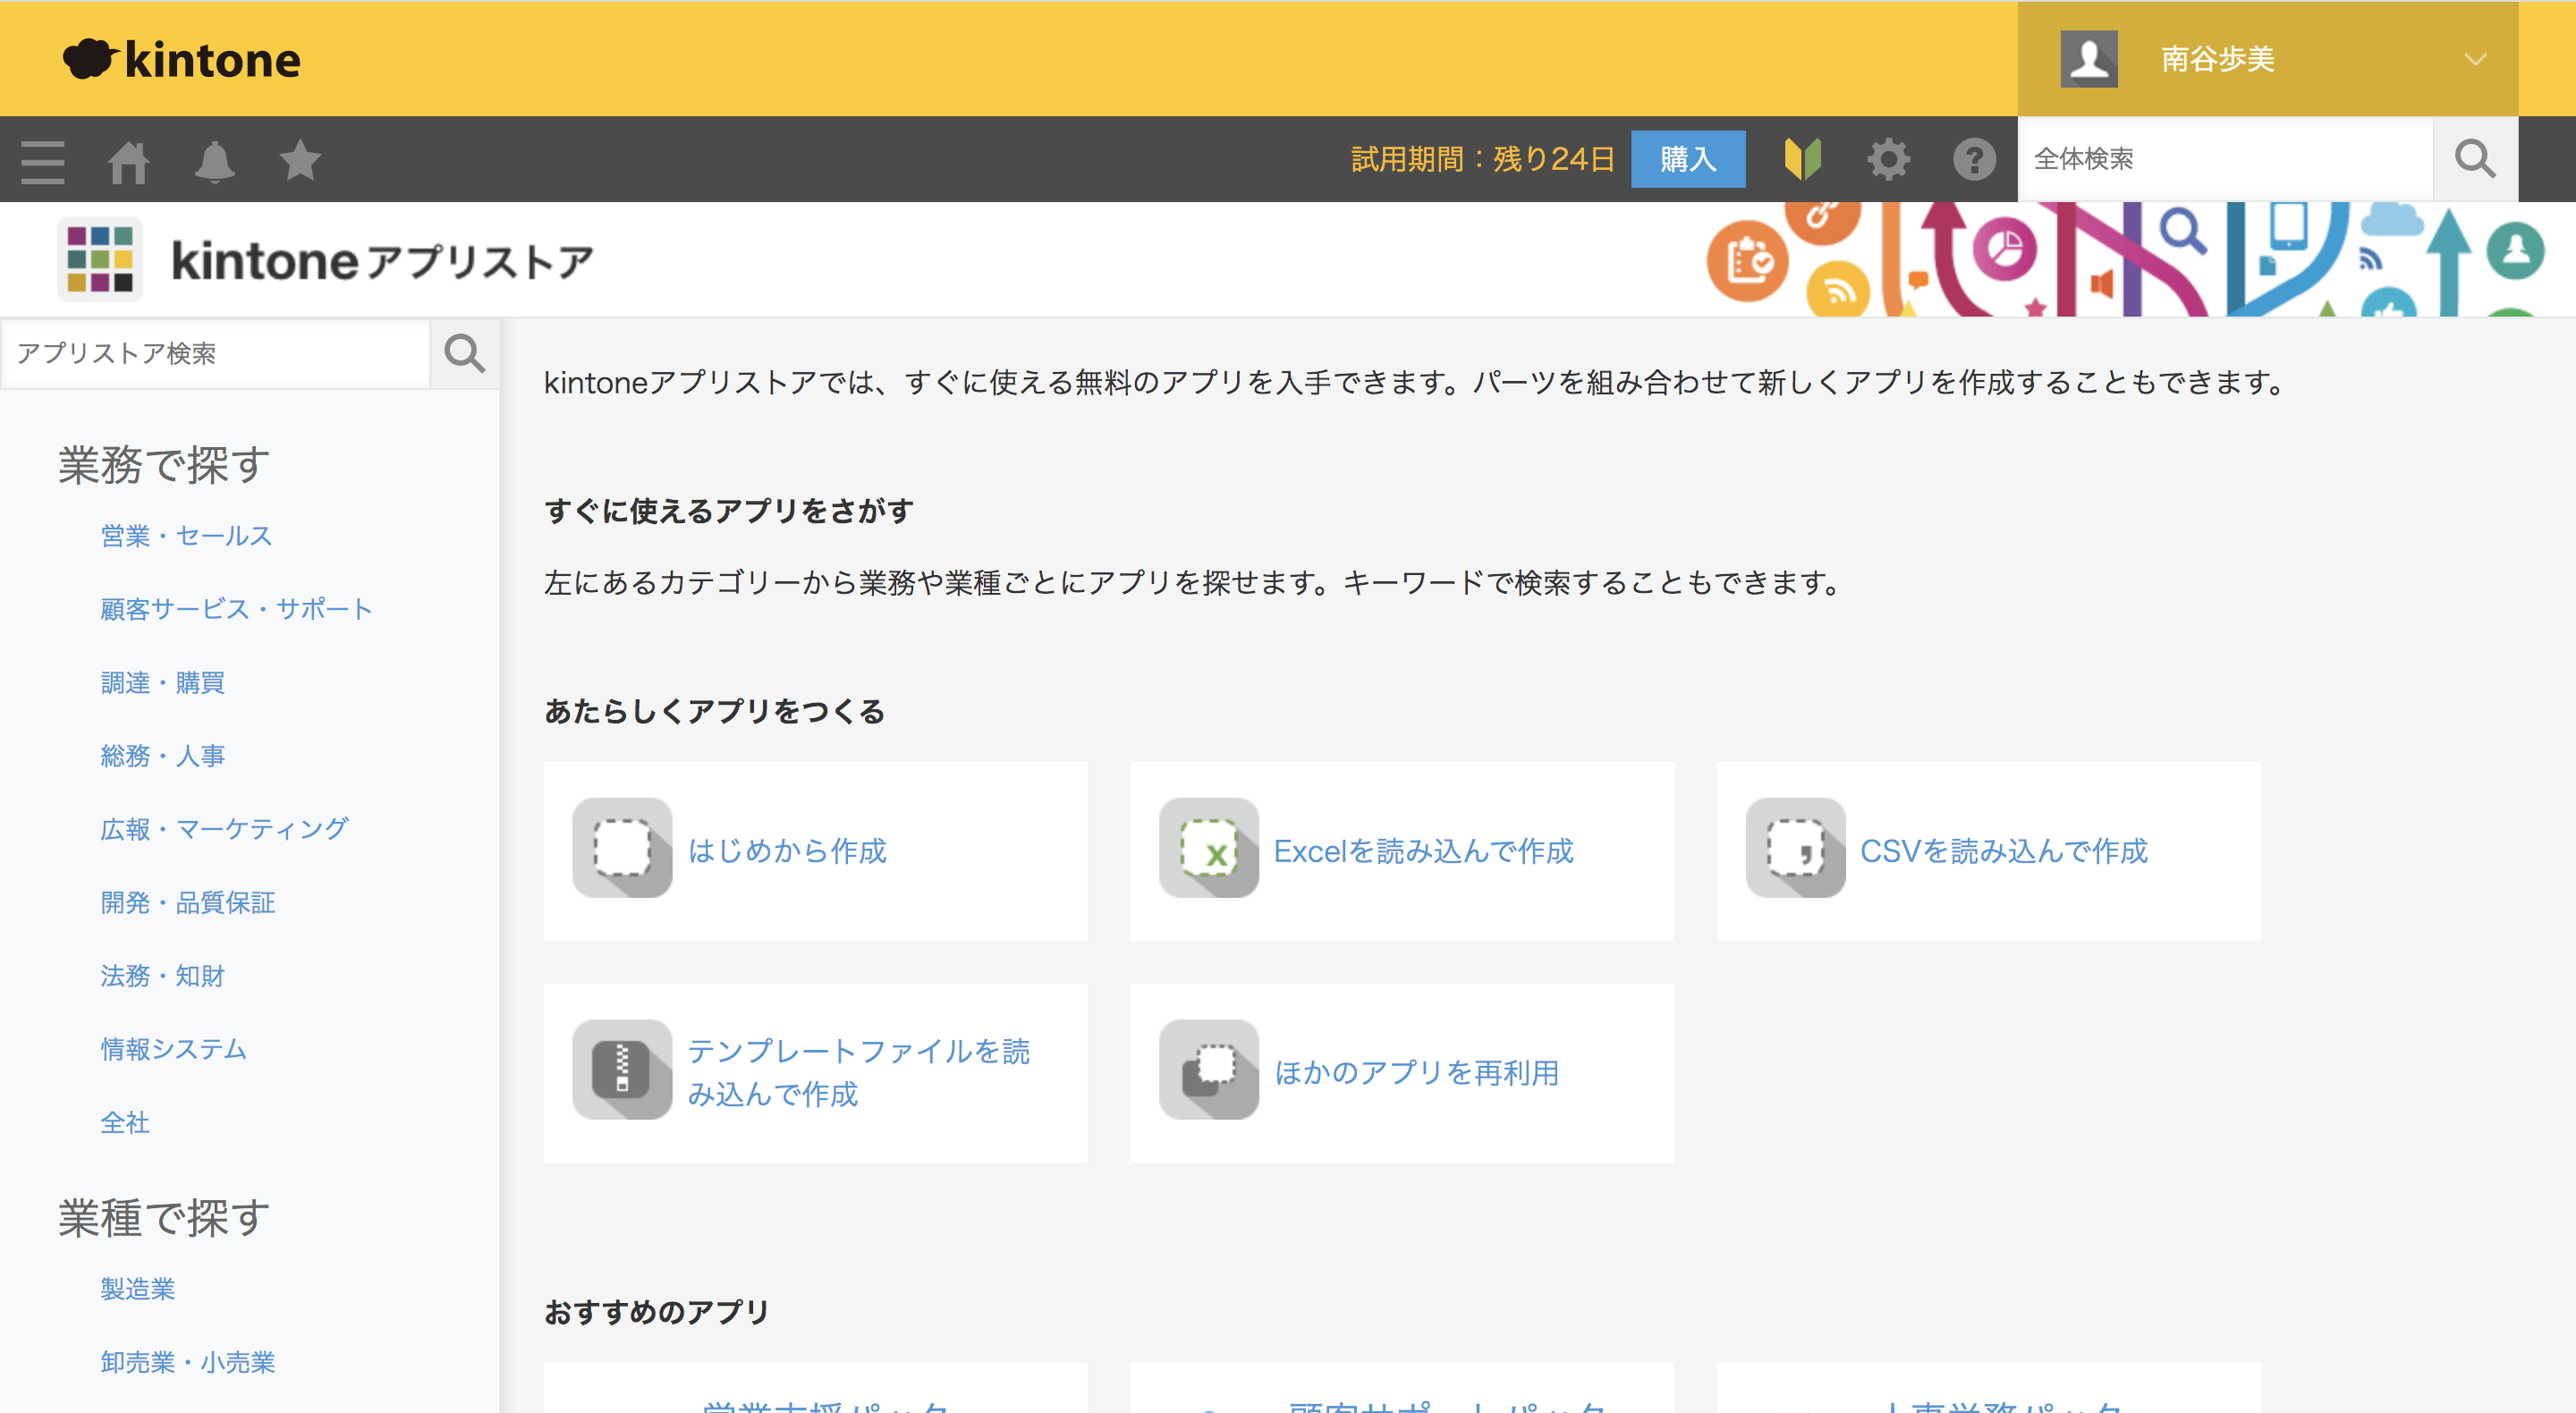Select 総務・人事 category
This screenshot has height=1413, width=2576.
[163, 756]
